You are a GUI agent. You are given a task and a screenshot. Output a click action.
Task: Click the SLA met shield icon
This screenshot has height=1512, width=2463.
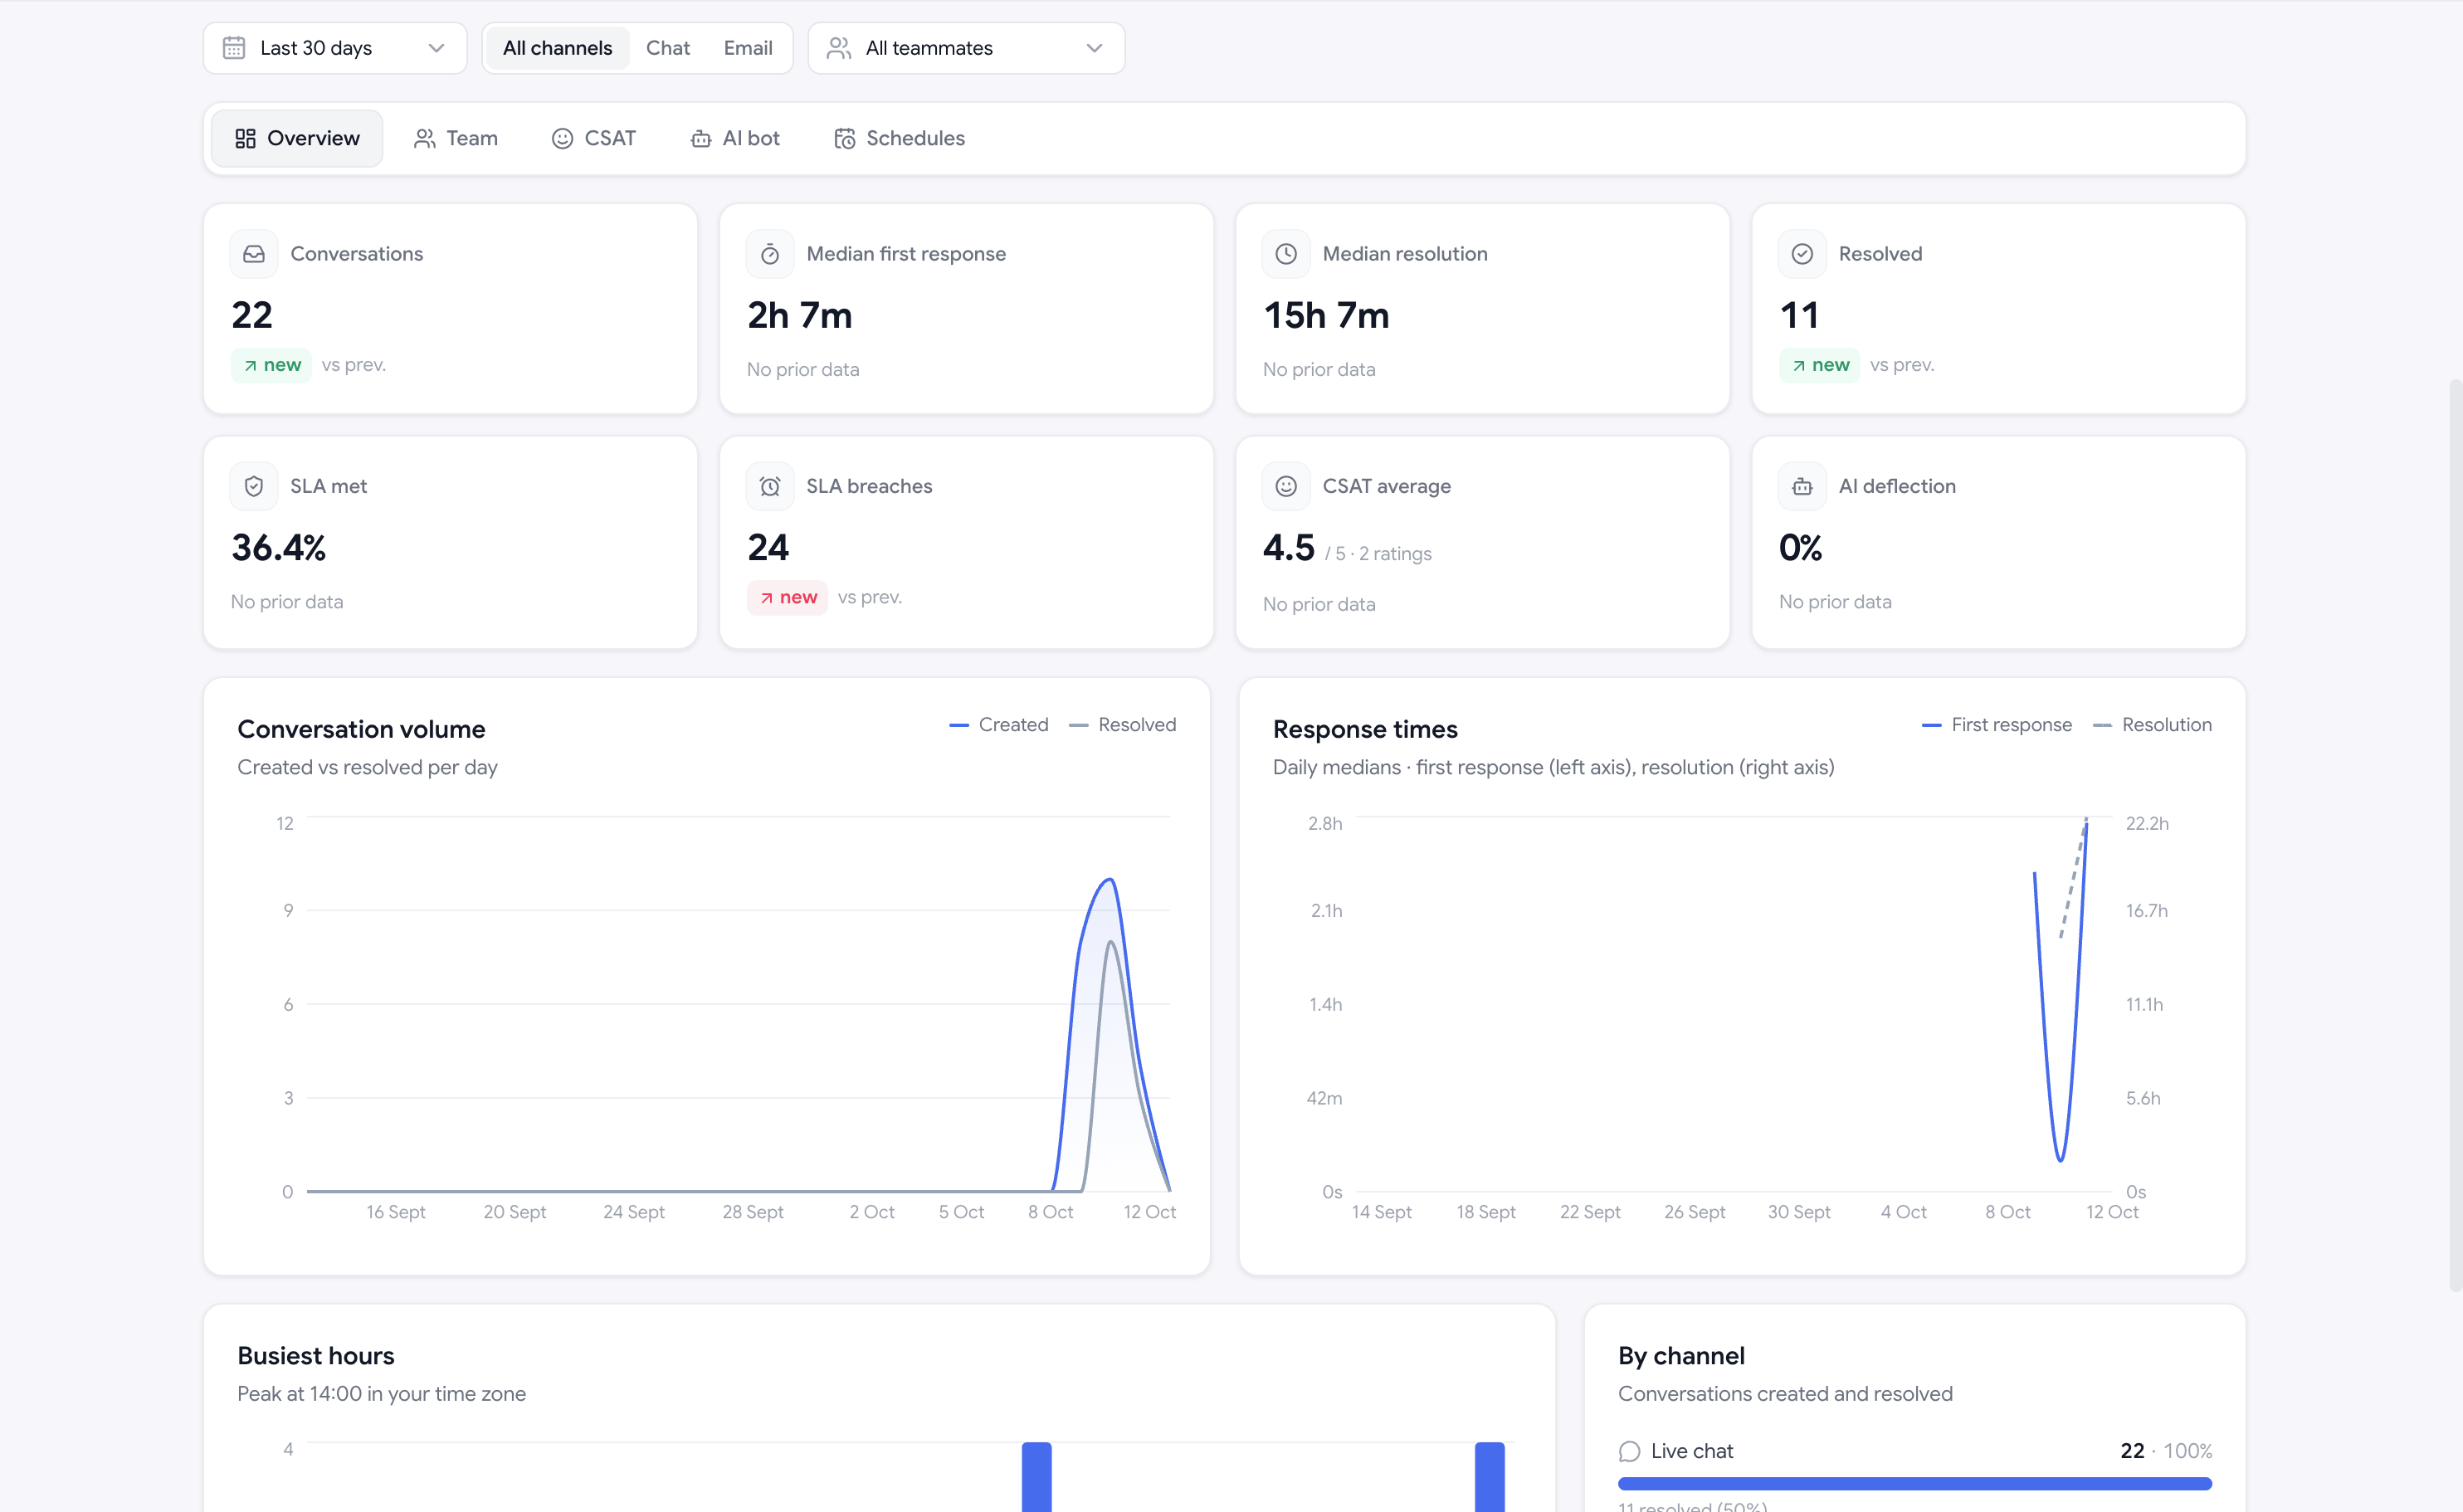[x=254, y=486]
